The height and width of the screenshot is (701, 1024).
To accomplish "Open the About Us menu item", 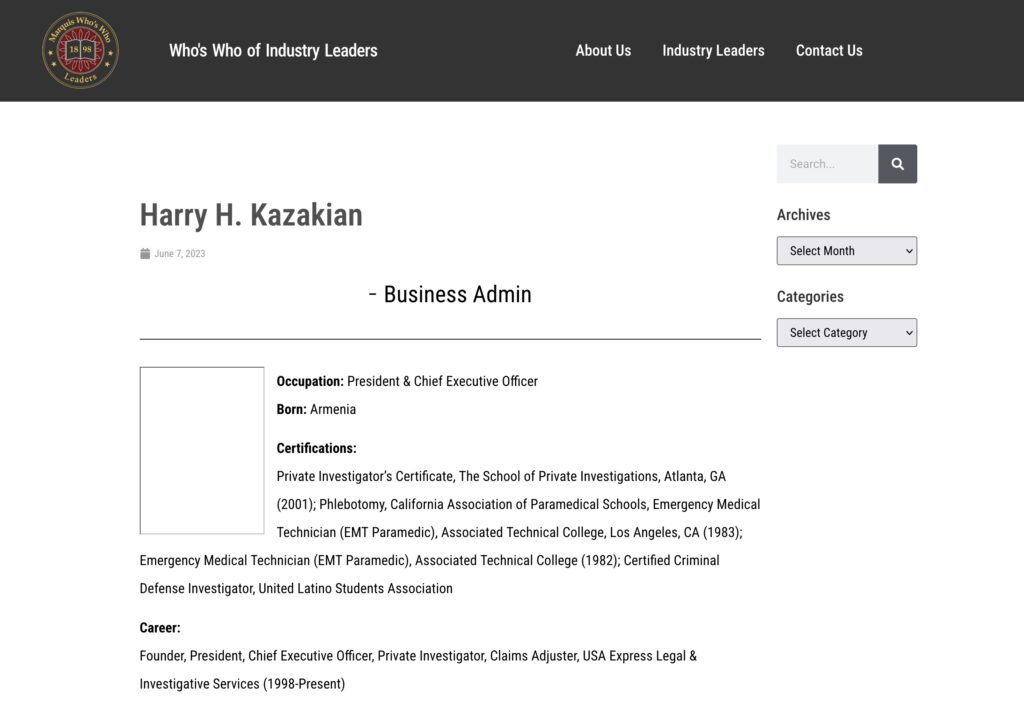I will pyautogui.click(x=603, y=50).
